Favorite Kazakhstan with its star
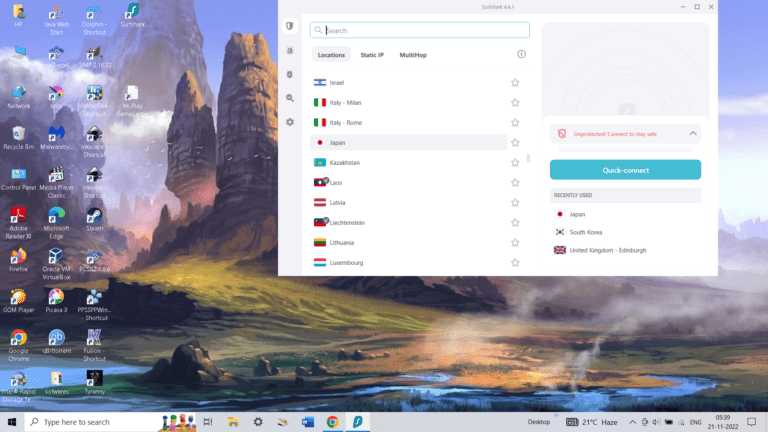Image resolution: width=768 pixels, height=432 pixels. click(515, 163)
